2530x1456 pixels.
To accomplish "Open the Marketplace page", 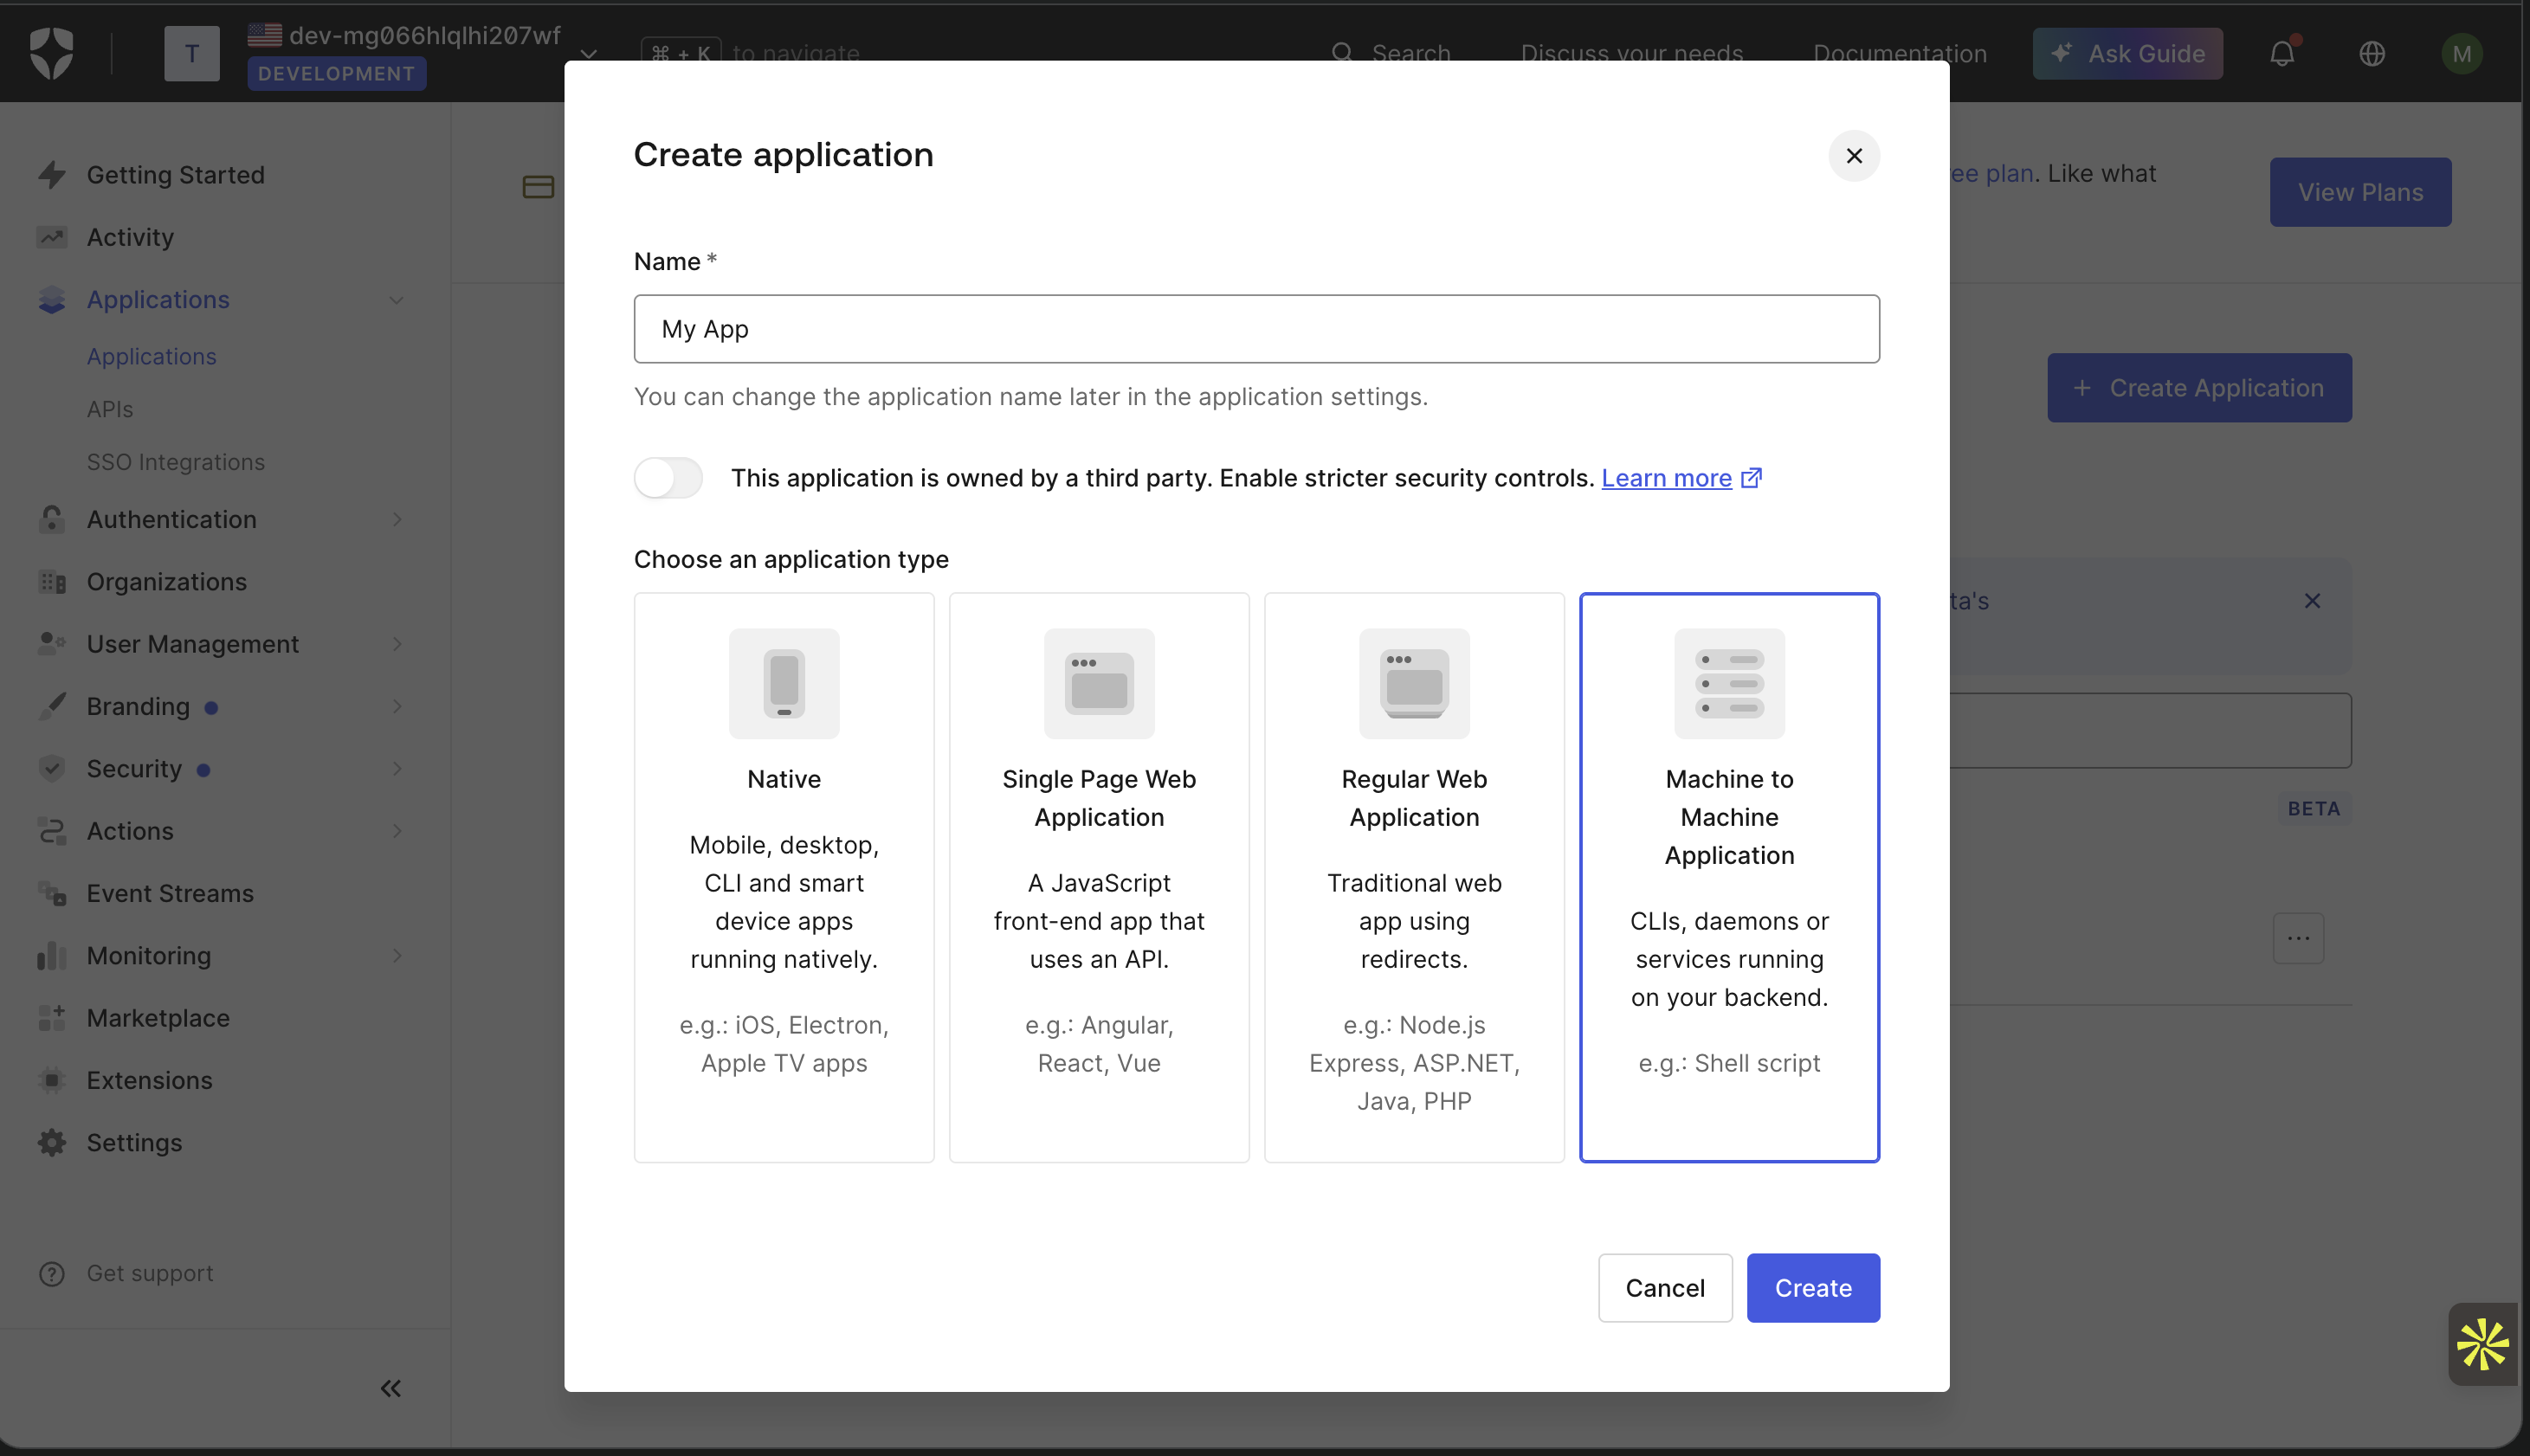I will tap(158, 1017).
